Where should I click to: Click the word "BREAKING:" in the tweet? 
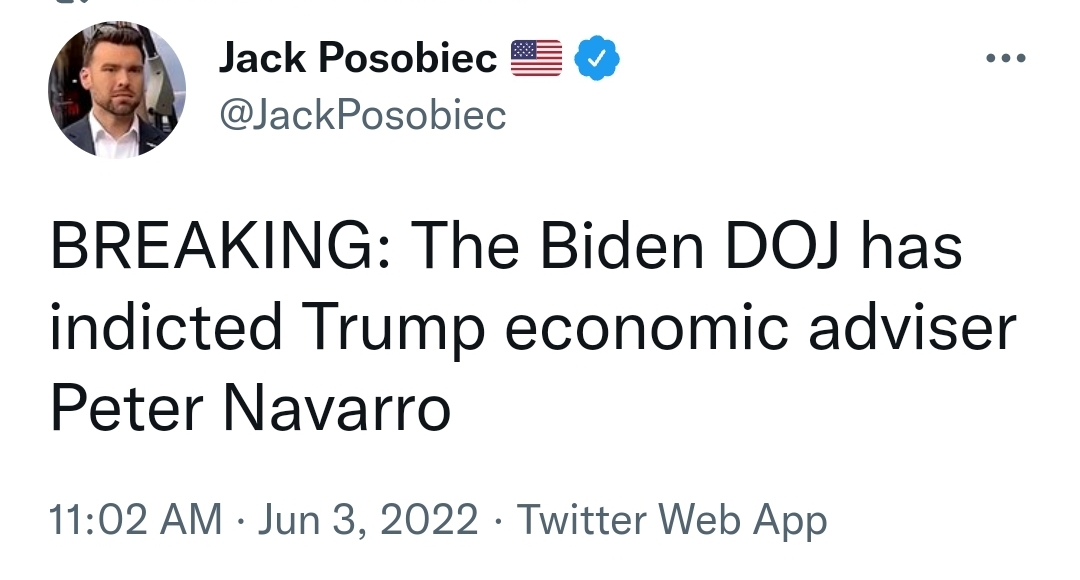pos(222,246)
